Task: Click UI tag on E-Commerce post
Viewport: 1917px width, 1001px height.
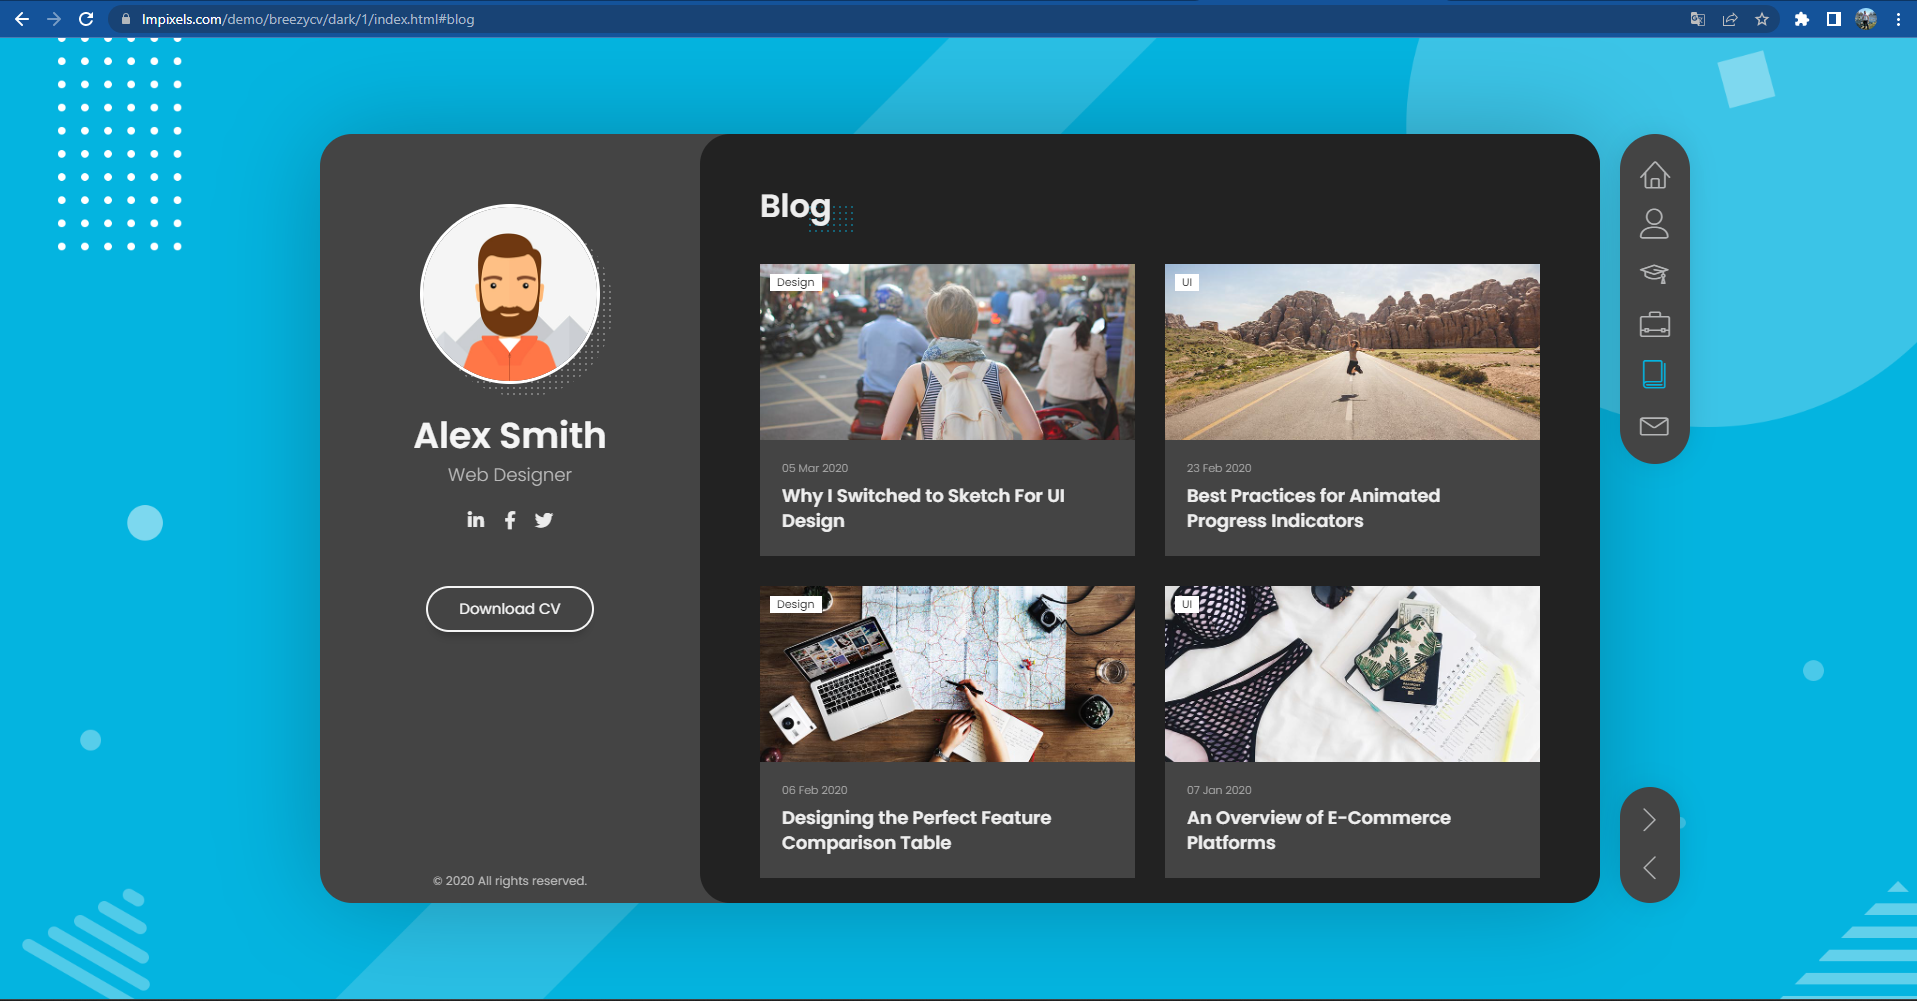Action: coord(1187,604)
